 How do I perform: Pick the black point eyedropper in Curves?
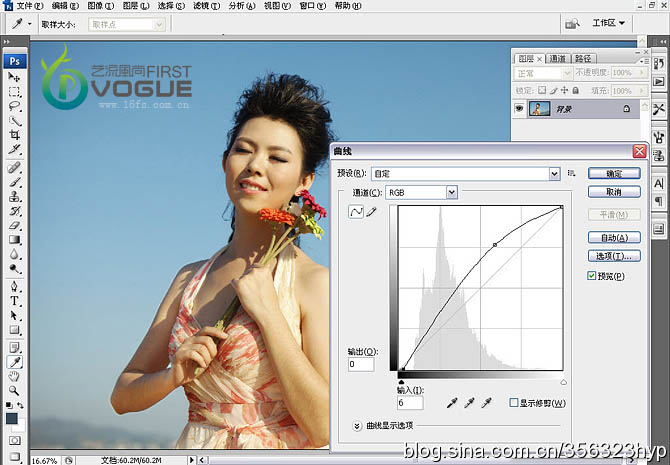point(451,402)
